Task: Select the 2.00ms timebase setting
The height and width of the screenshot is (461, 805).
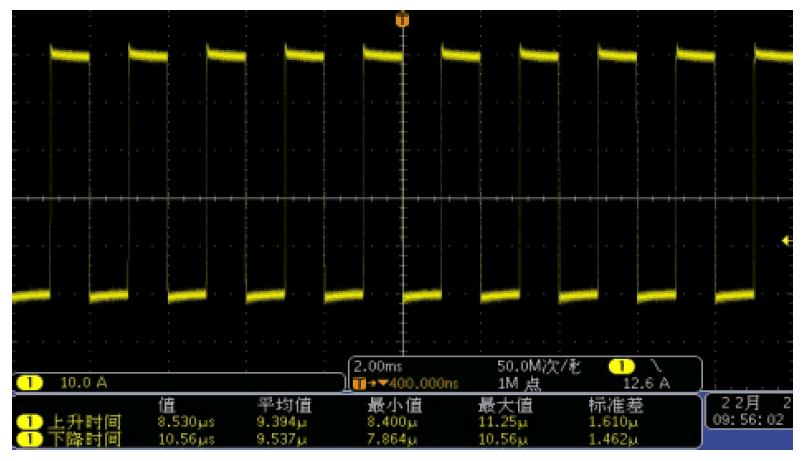Action: click(x=378, y=367)
